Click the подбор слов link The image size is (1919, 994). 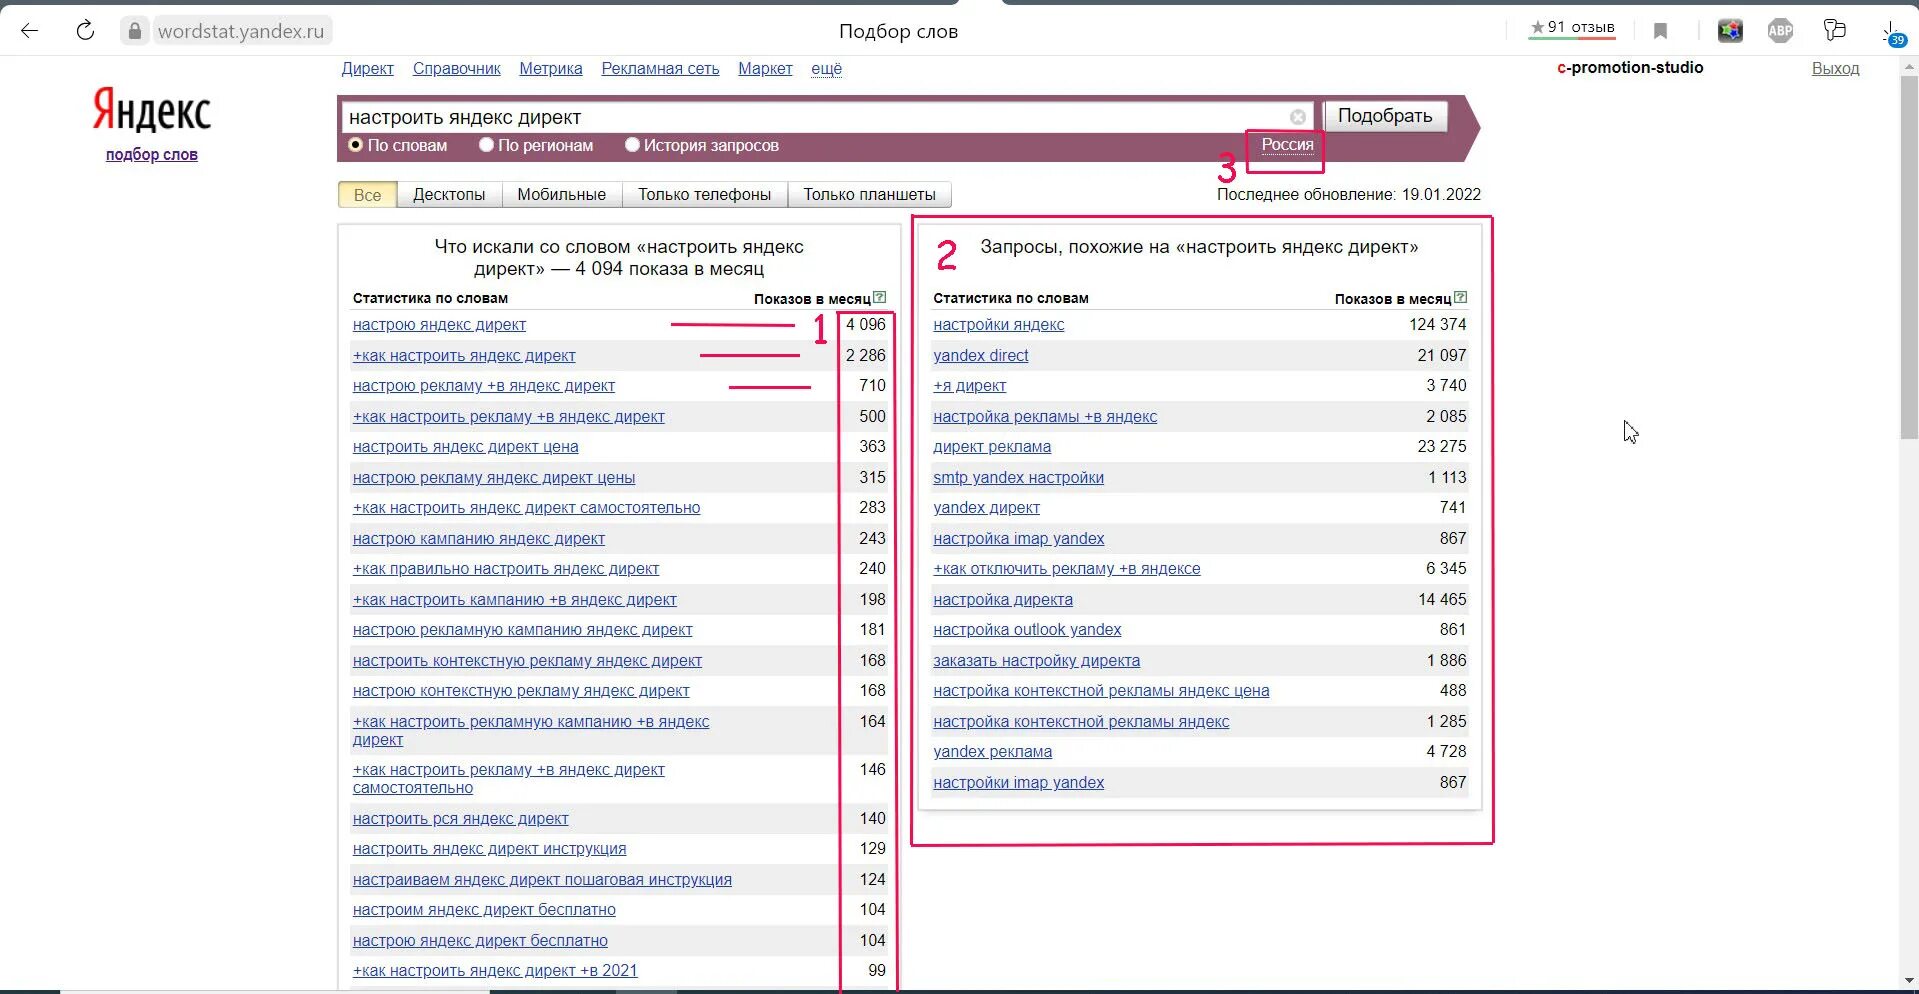152,155
